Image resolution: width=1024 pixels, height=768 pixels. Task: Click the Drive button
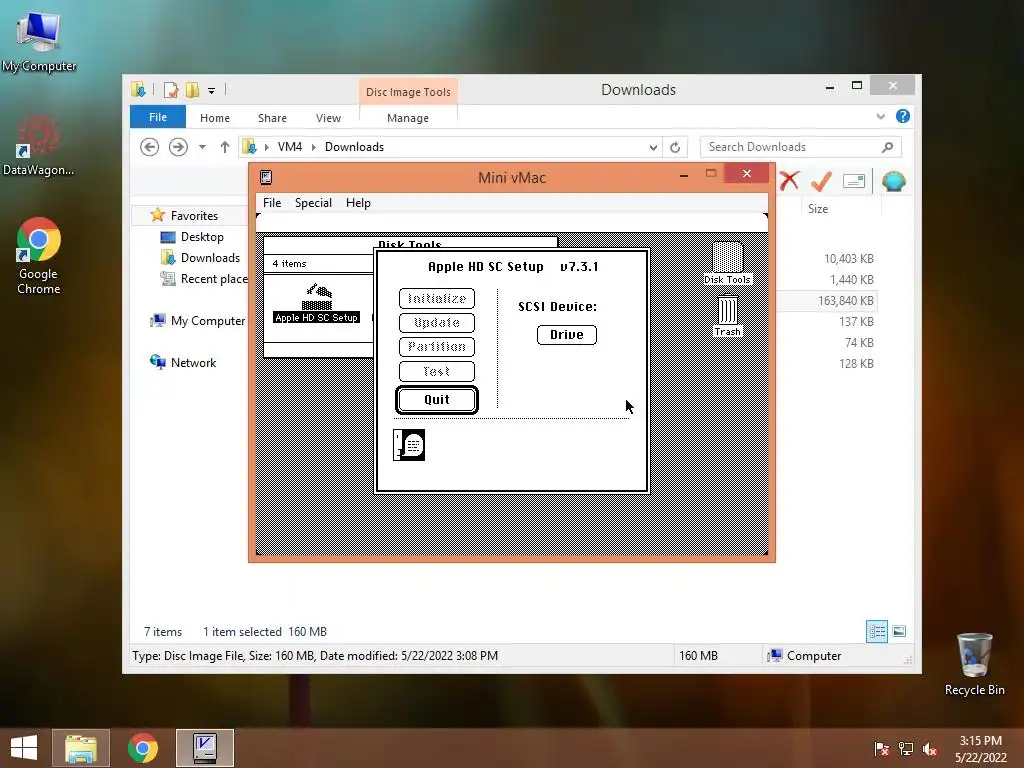click(566, 334)
